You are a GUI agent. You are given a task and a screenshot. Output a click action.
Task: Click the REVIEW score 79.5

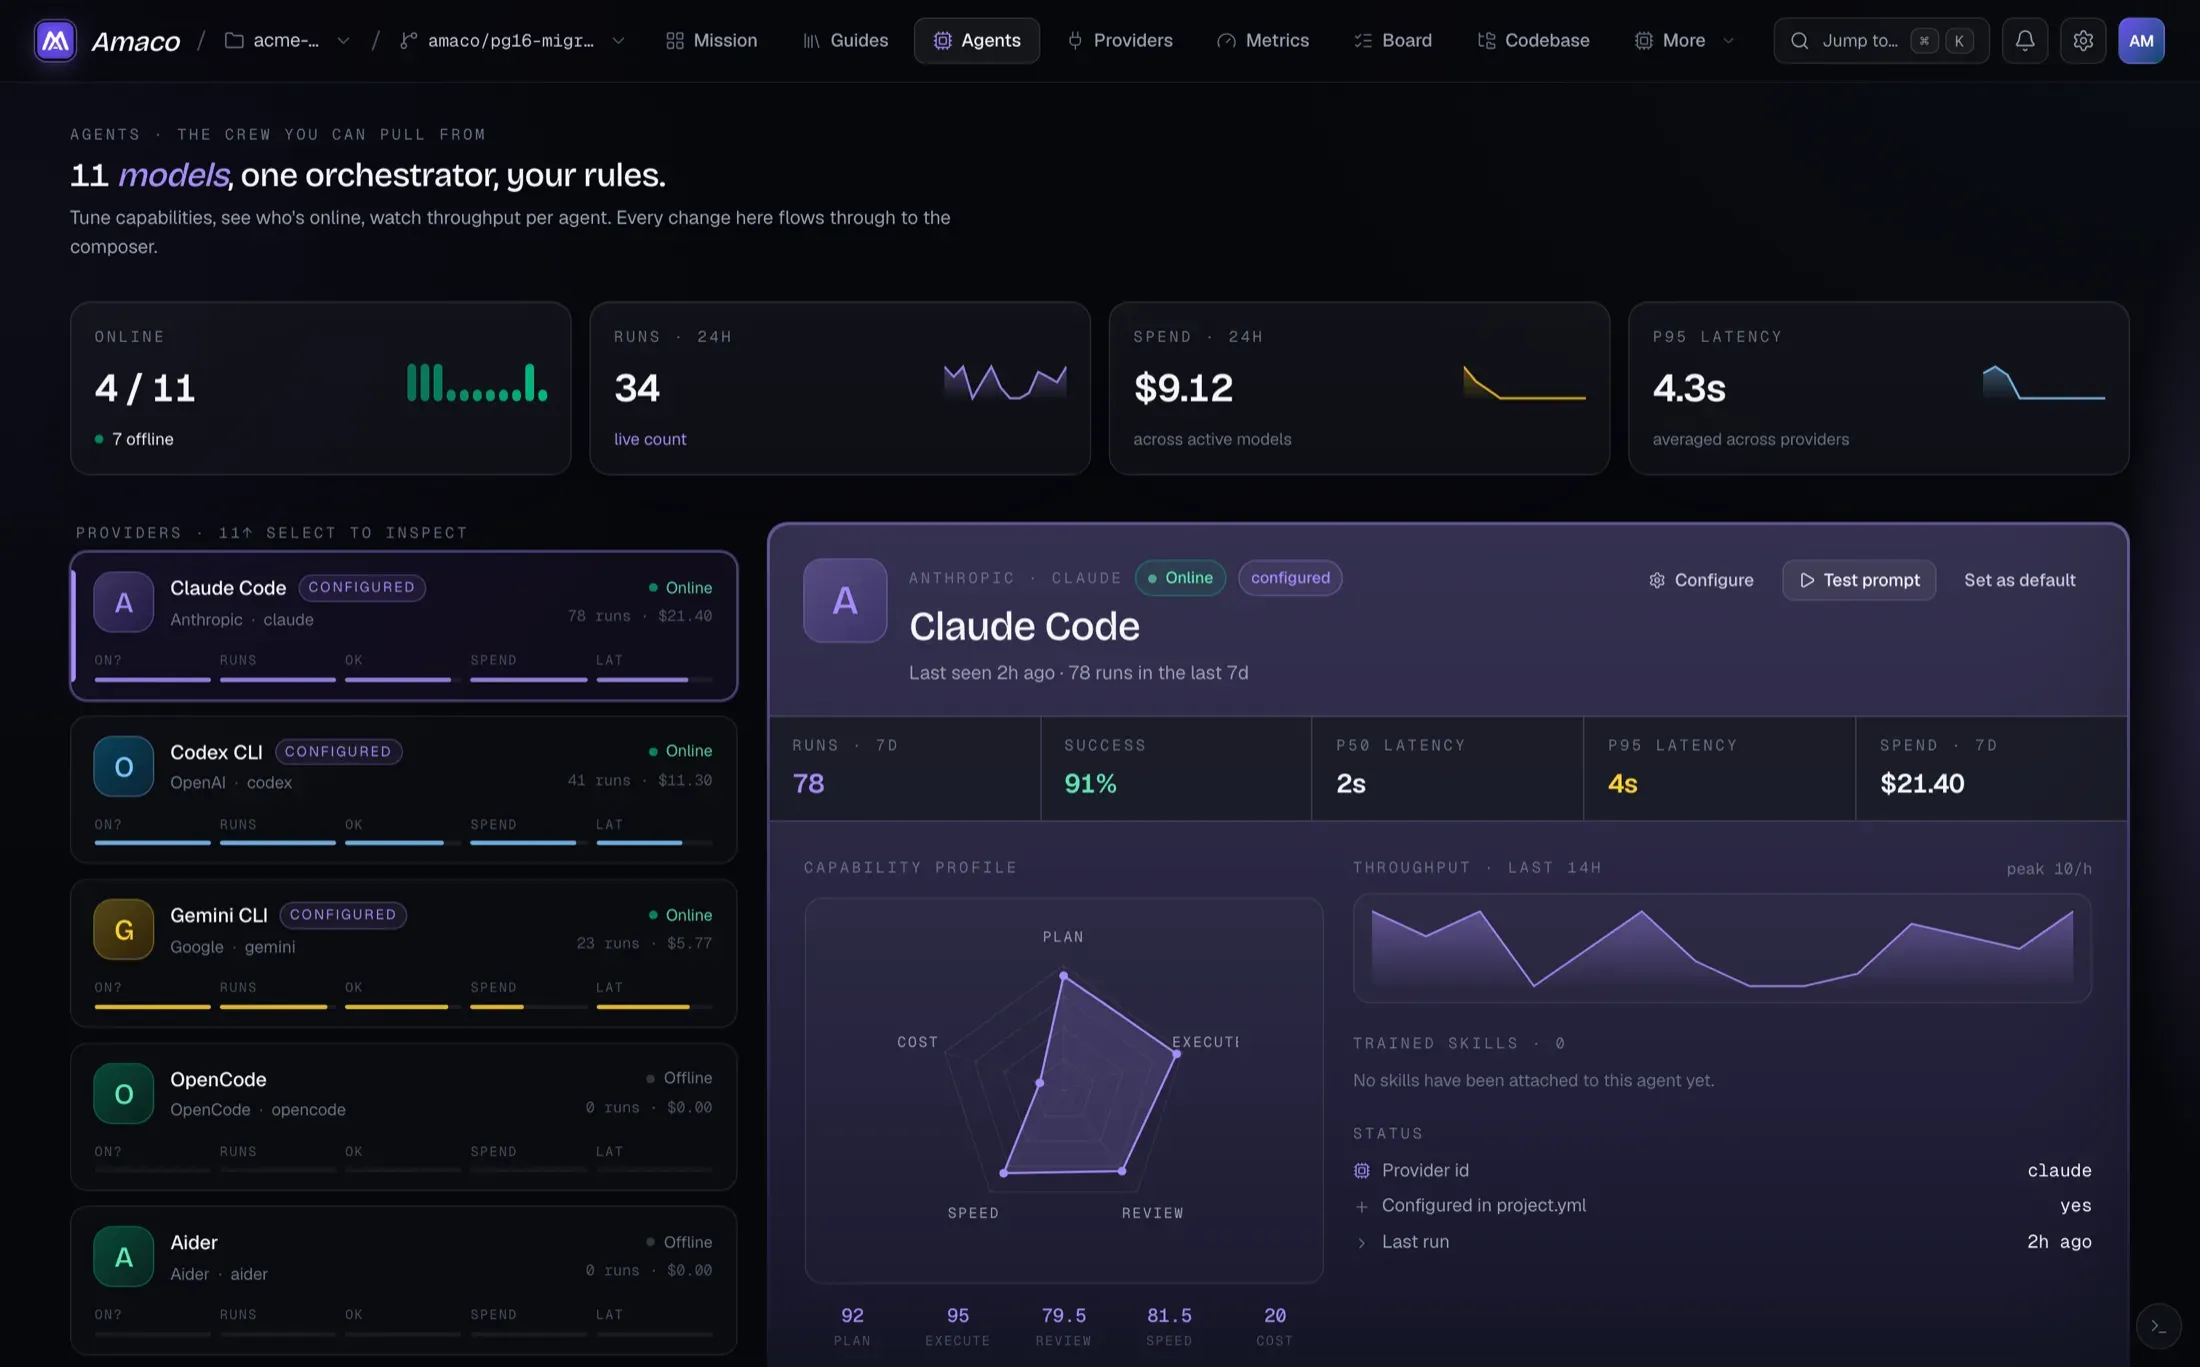pyautogui.click(x=1064, y=1315)
